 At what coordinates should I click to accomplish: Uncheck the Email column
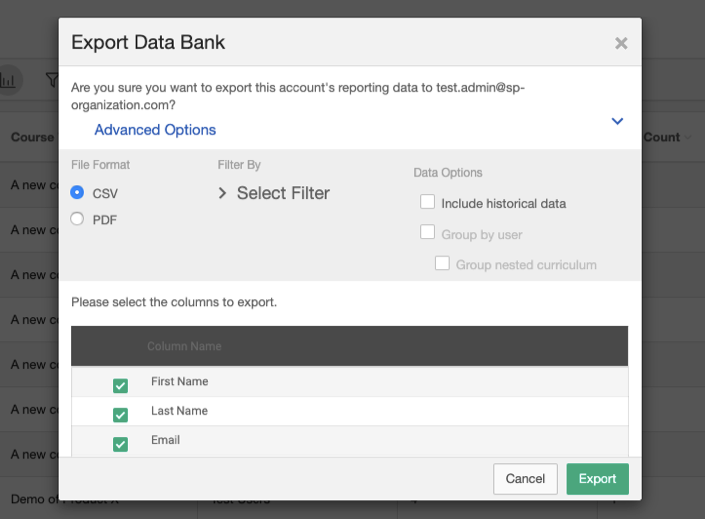click(120, 444)
